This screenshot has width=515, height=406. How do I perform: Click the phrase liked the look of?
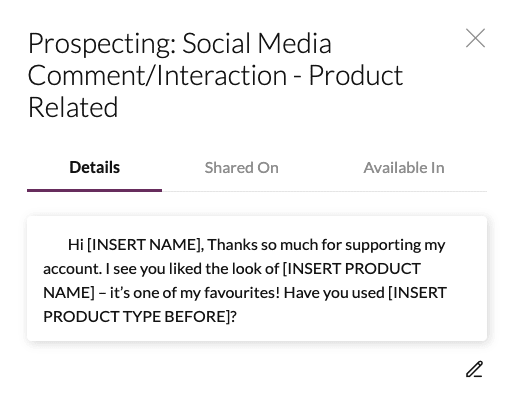[x=224, y=269]
